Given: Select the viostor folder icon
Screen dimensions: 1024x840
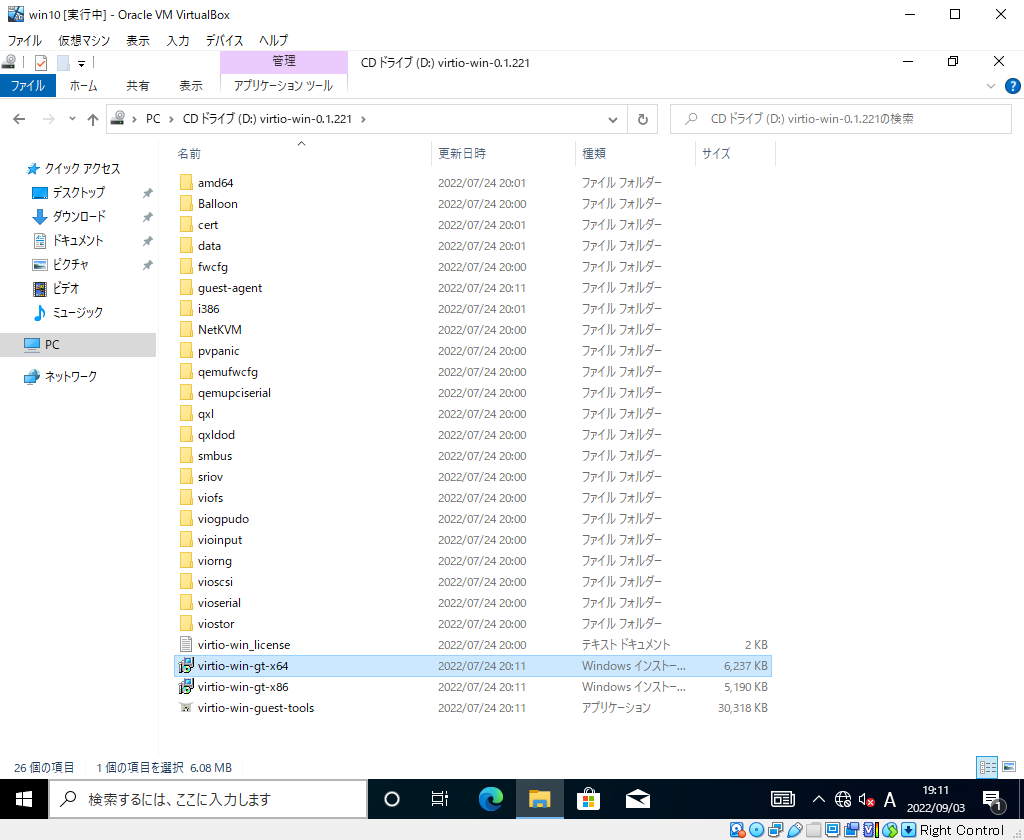Looking at the screenshot, I should [186, 624].
